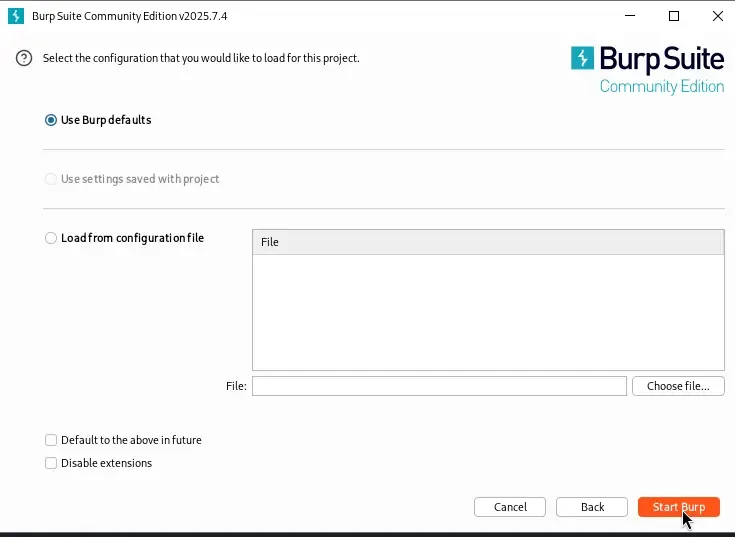735x537 pixels.
Task: Minimize the Burp Suite window
Action: coord(630,16)
